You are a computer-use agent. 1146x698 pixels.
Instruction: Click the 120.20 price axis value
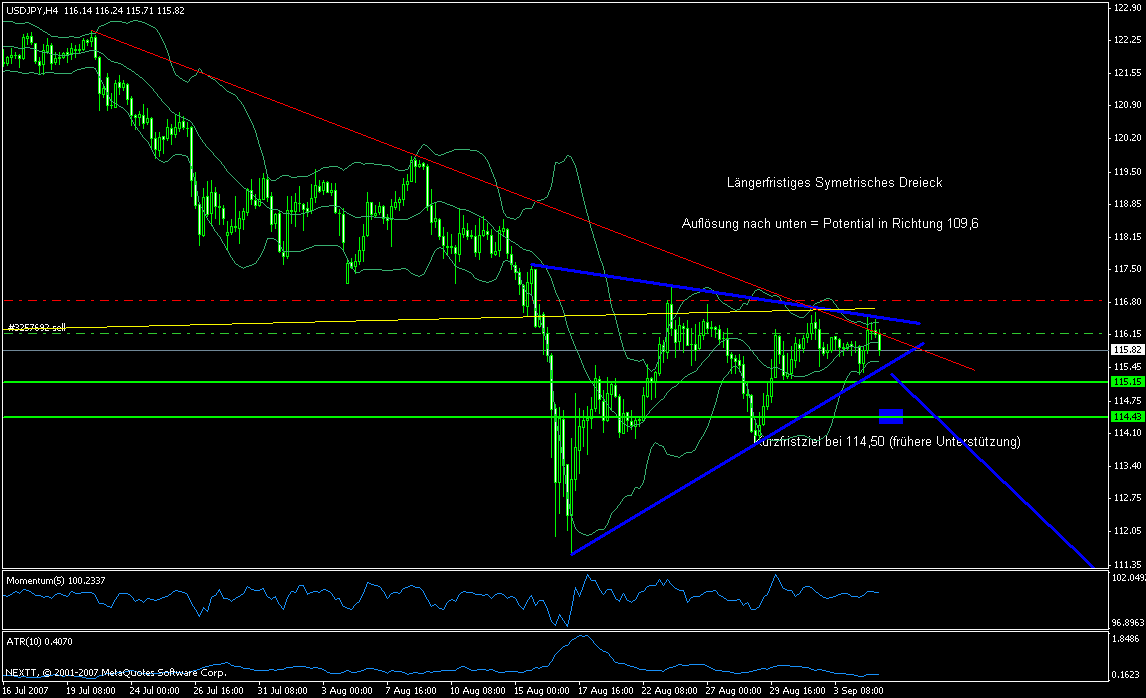1128,138
